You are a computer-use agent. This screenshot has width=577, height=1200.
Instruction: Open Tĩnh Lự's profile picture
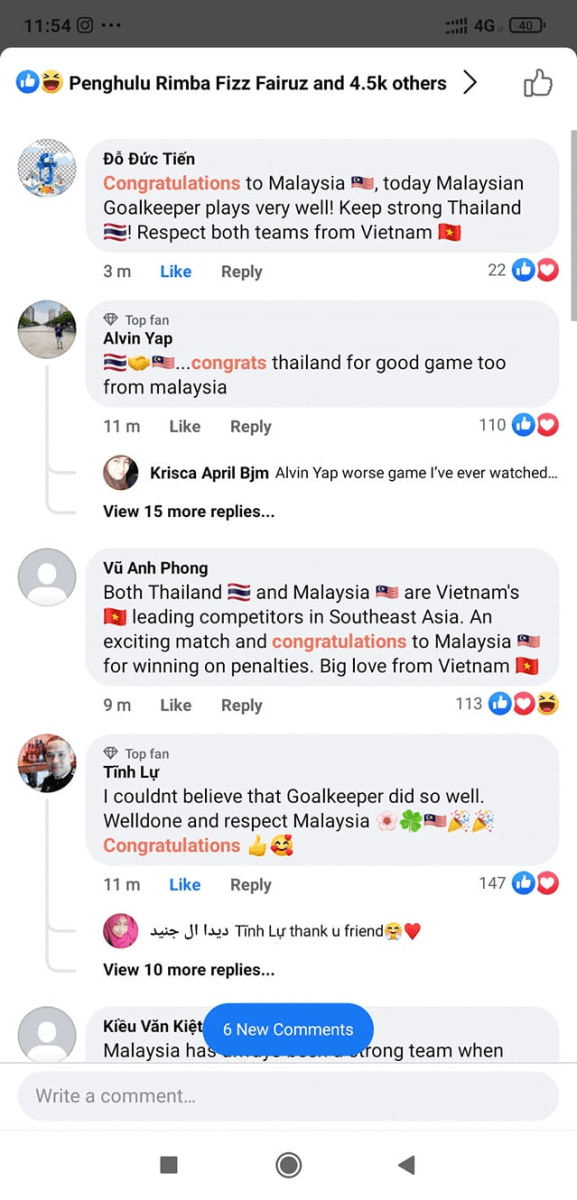[47, 764]
